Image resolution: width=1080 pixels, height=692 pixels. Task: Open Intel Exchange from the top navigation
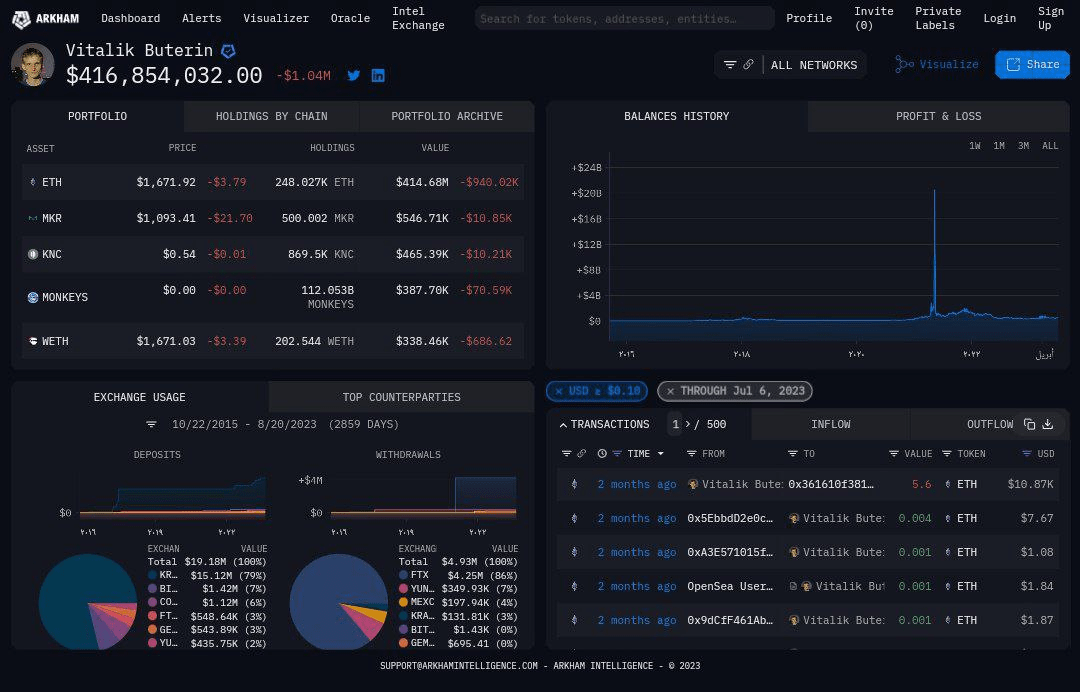[418, 19]
